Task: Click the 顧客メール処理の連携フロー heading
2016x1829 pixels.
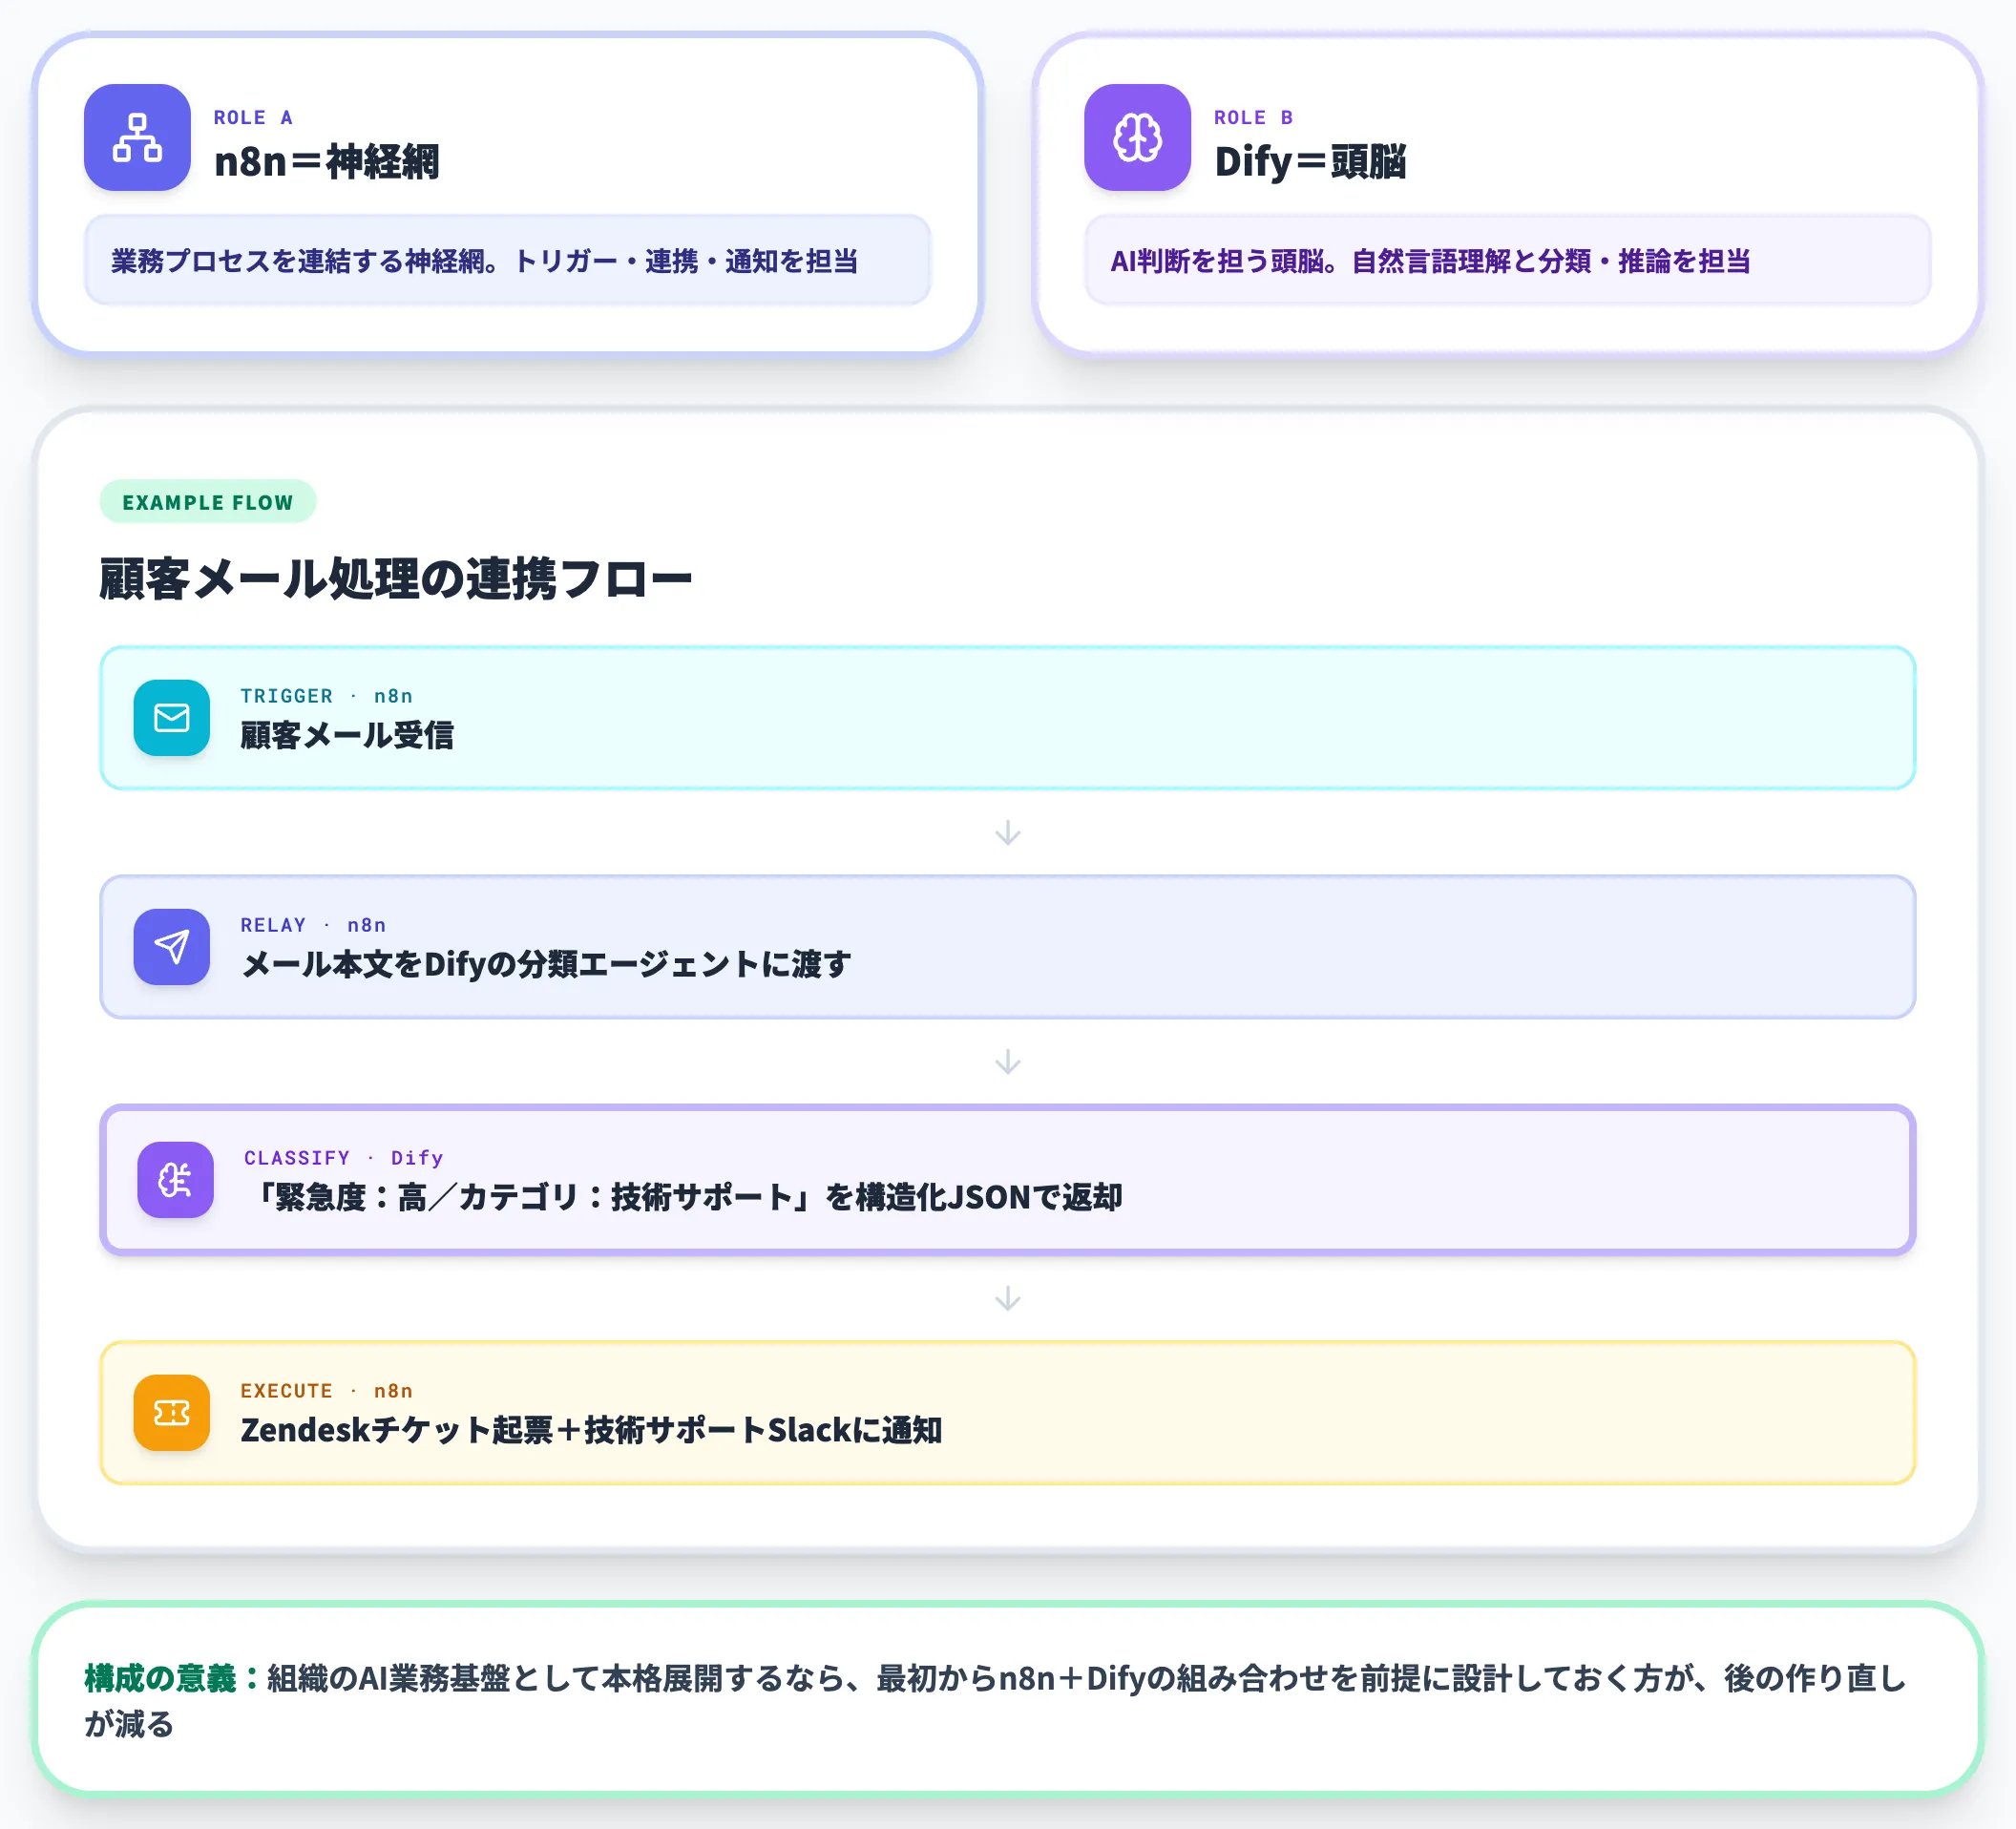Action: click(x=396, y=579)
